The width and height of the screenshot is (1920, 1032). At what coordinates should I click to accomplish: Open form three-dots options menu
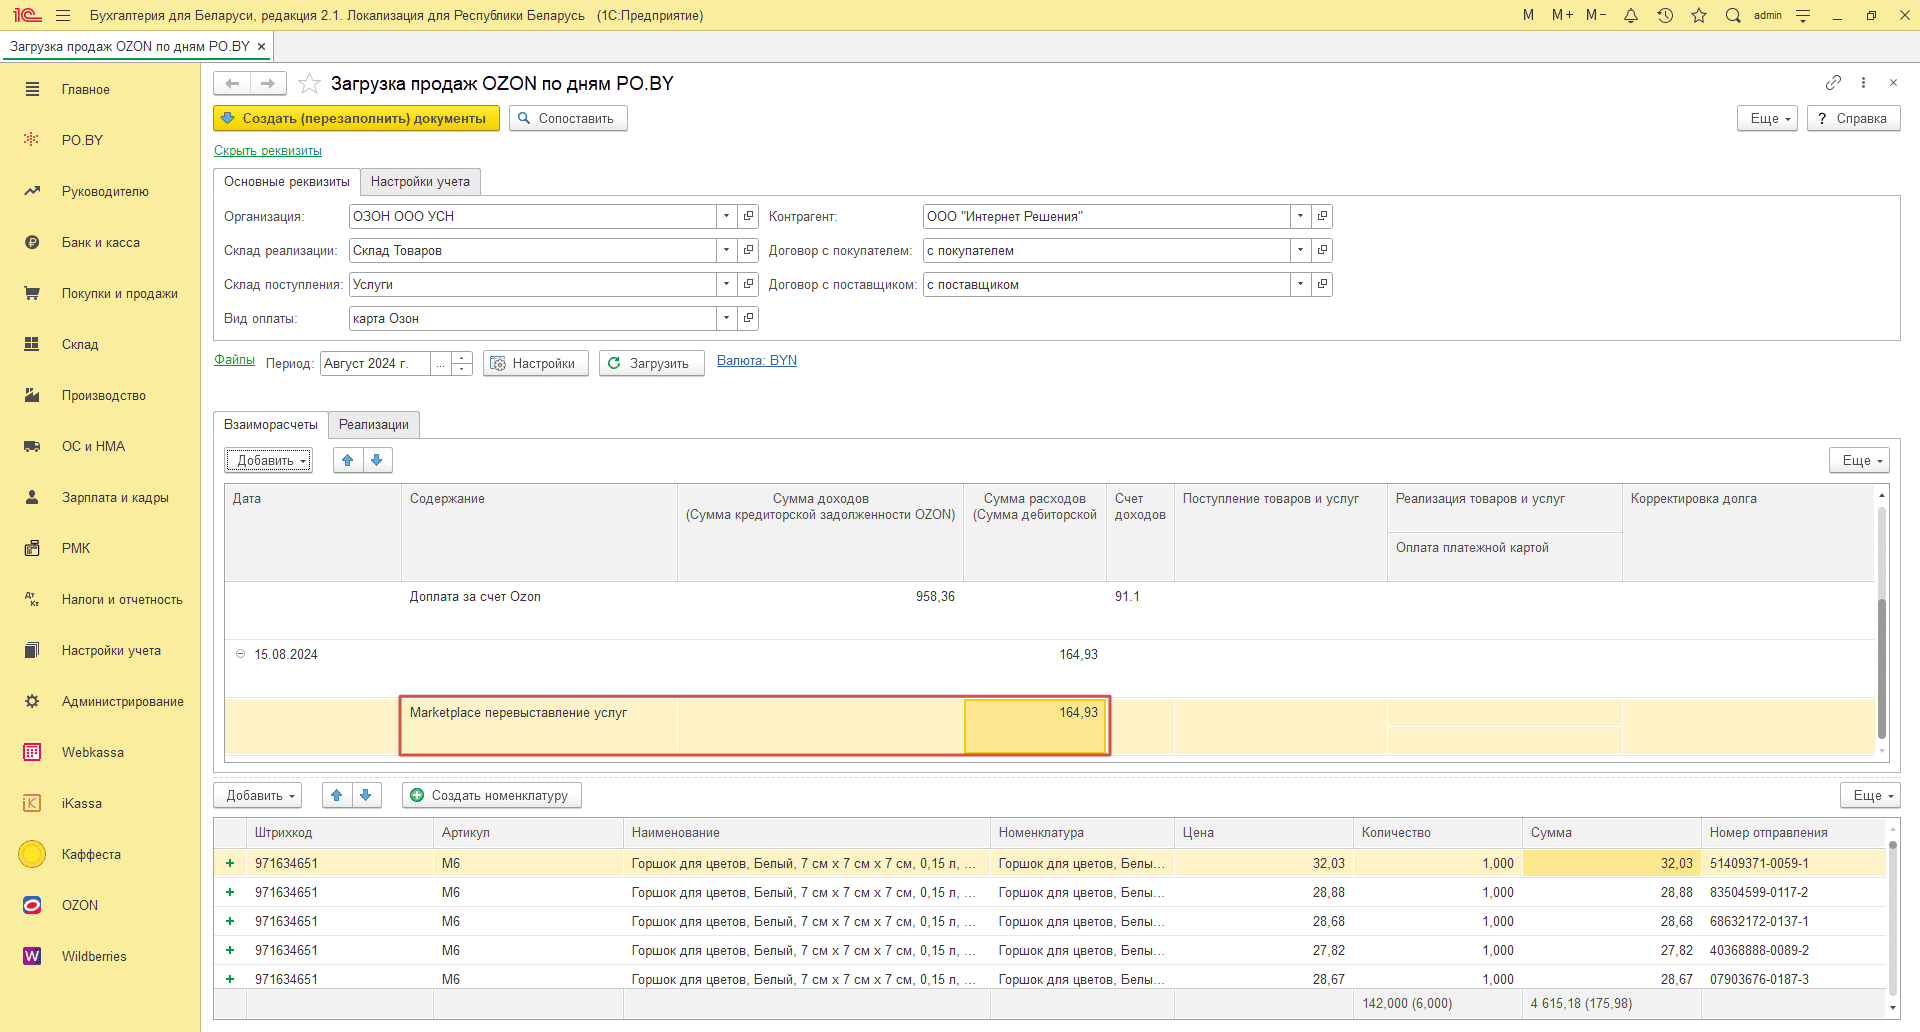click(1863, 82)
